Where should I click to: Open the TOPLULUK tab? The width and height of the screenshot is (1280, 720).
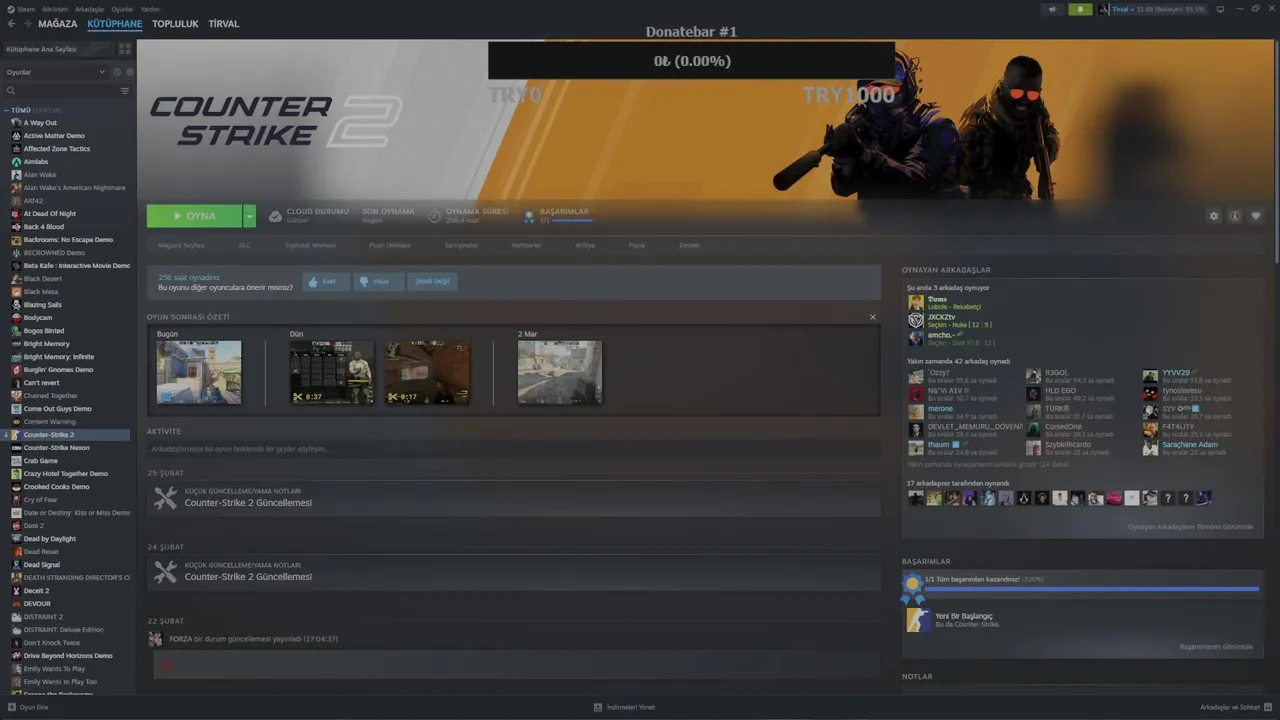pos(175,24)
